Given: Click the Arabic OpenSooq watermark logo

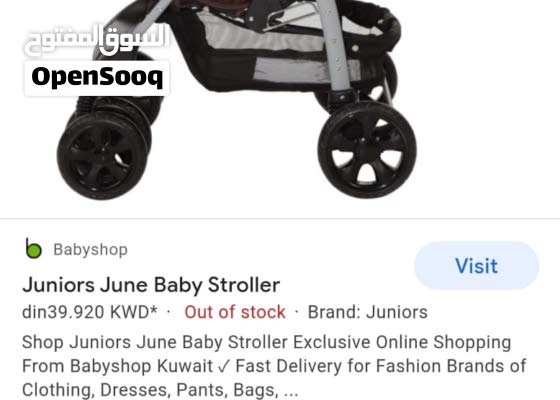Looking at the screenshot, I should click(96, 39).
